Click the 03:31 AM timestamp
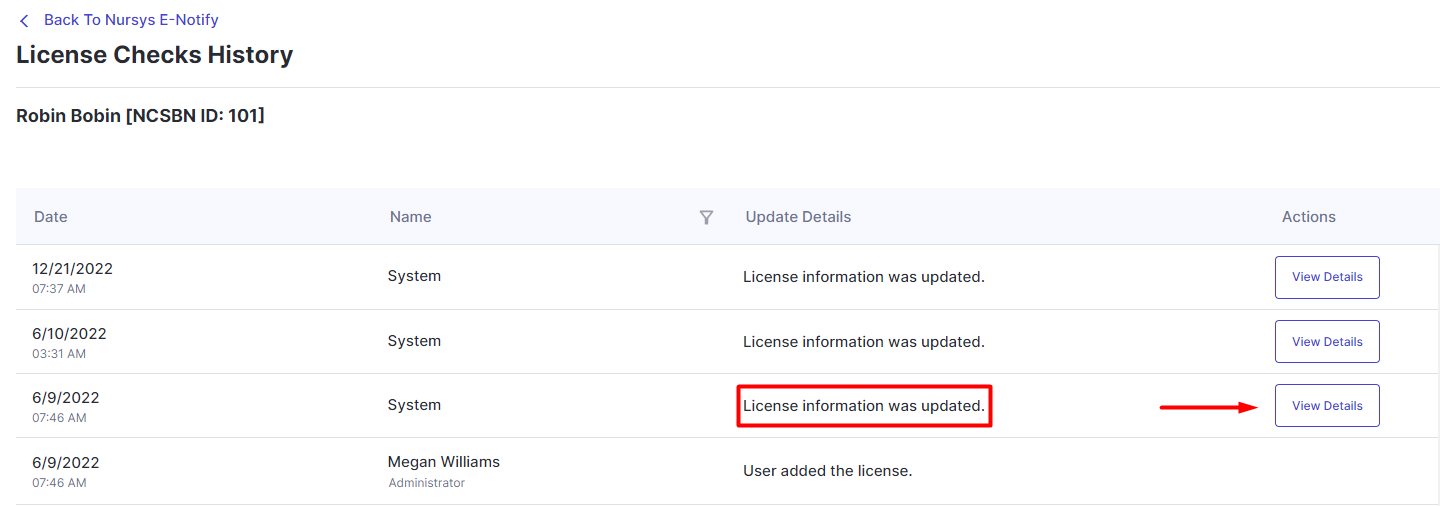The height and width of the screenshot is (506, 1440). pyautogui.click(x=59, y=354)
